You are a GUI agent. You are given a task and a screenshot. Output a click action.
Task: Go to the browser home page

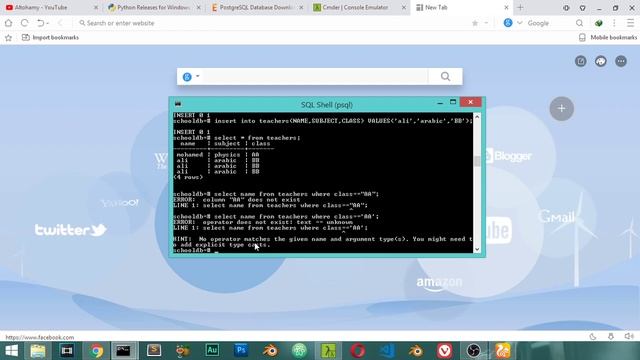pos(8,23)
